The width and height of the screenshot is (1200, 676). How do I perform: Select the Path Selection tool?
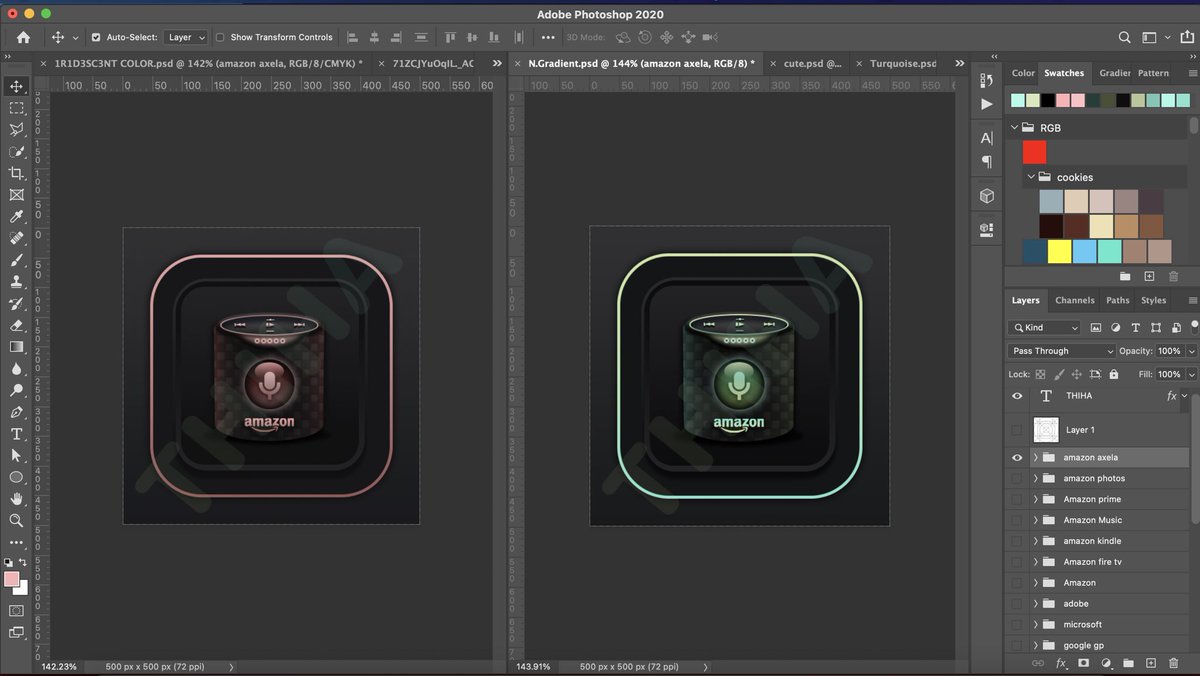click(x=17, y=455)
